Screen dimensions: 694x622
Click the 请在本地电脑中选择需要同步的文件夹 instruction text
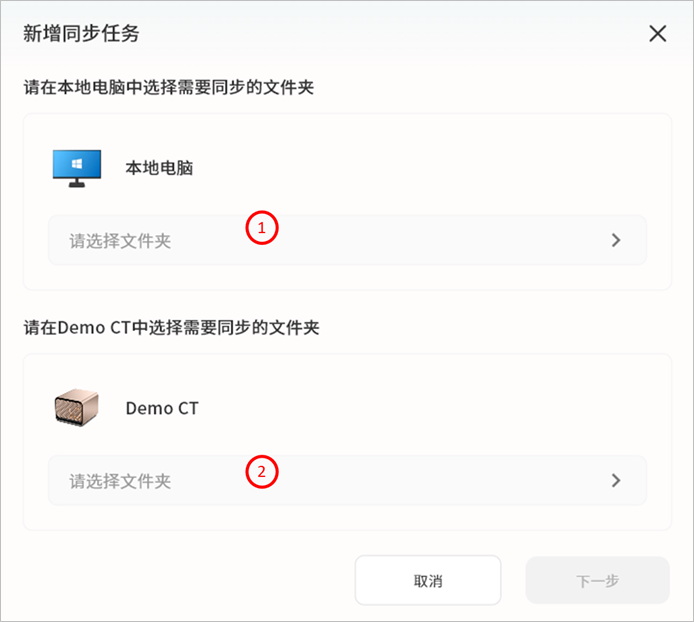tap(169, 88)
